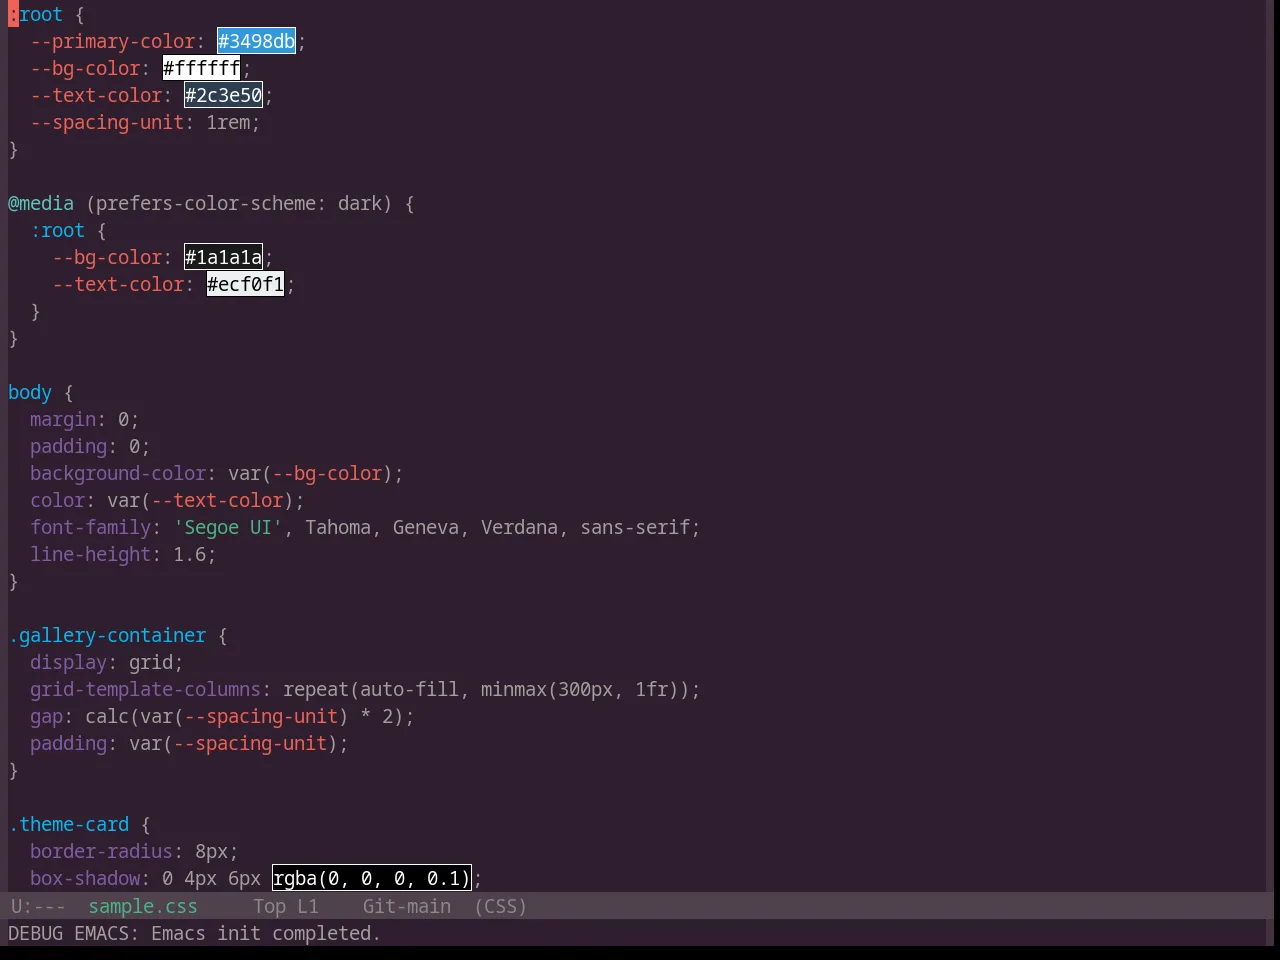Click the @media keyword
The width and height of the screenshot is (1280, 960).
click(x=41, y=203)
